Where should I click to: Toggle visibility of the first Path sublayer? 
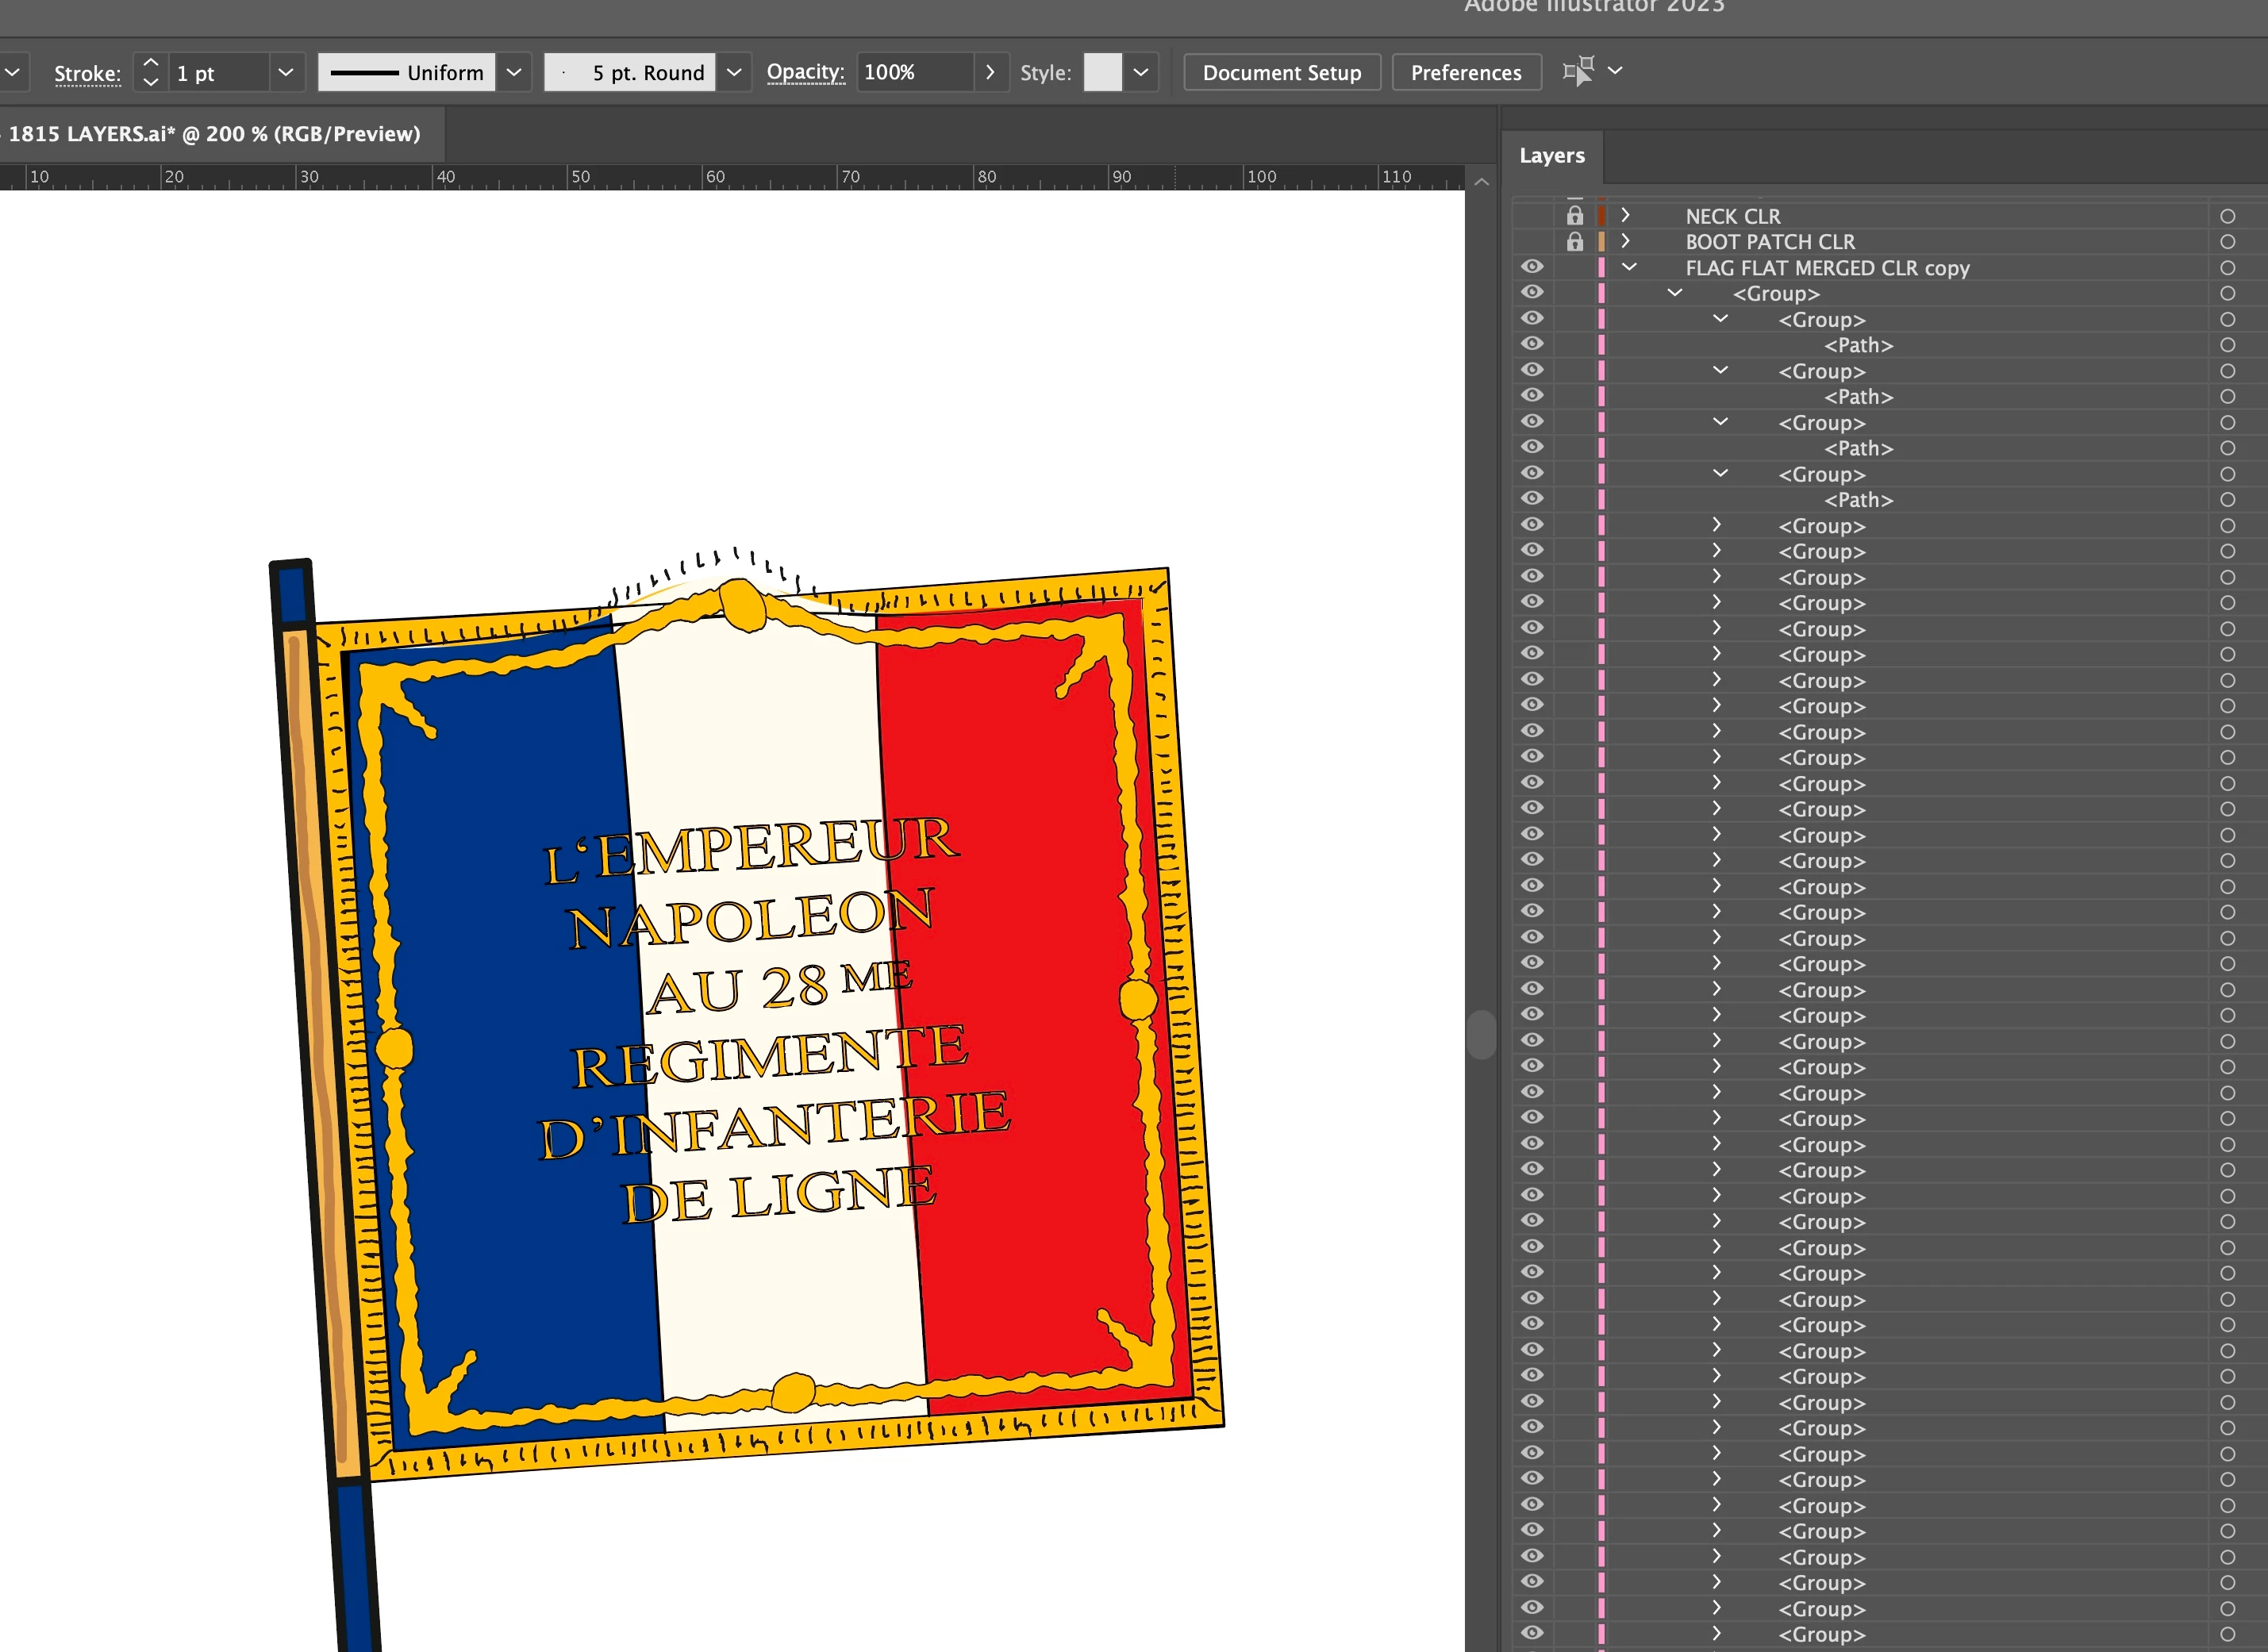click(1532, 344)
